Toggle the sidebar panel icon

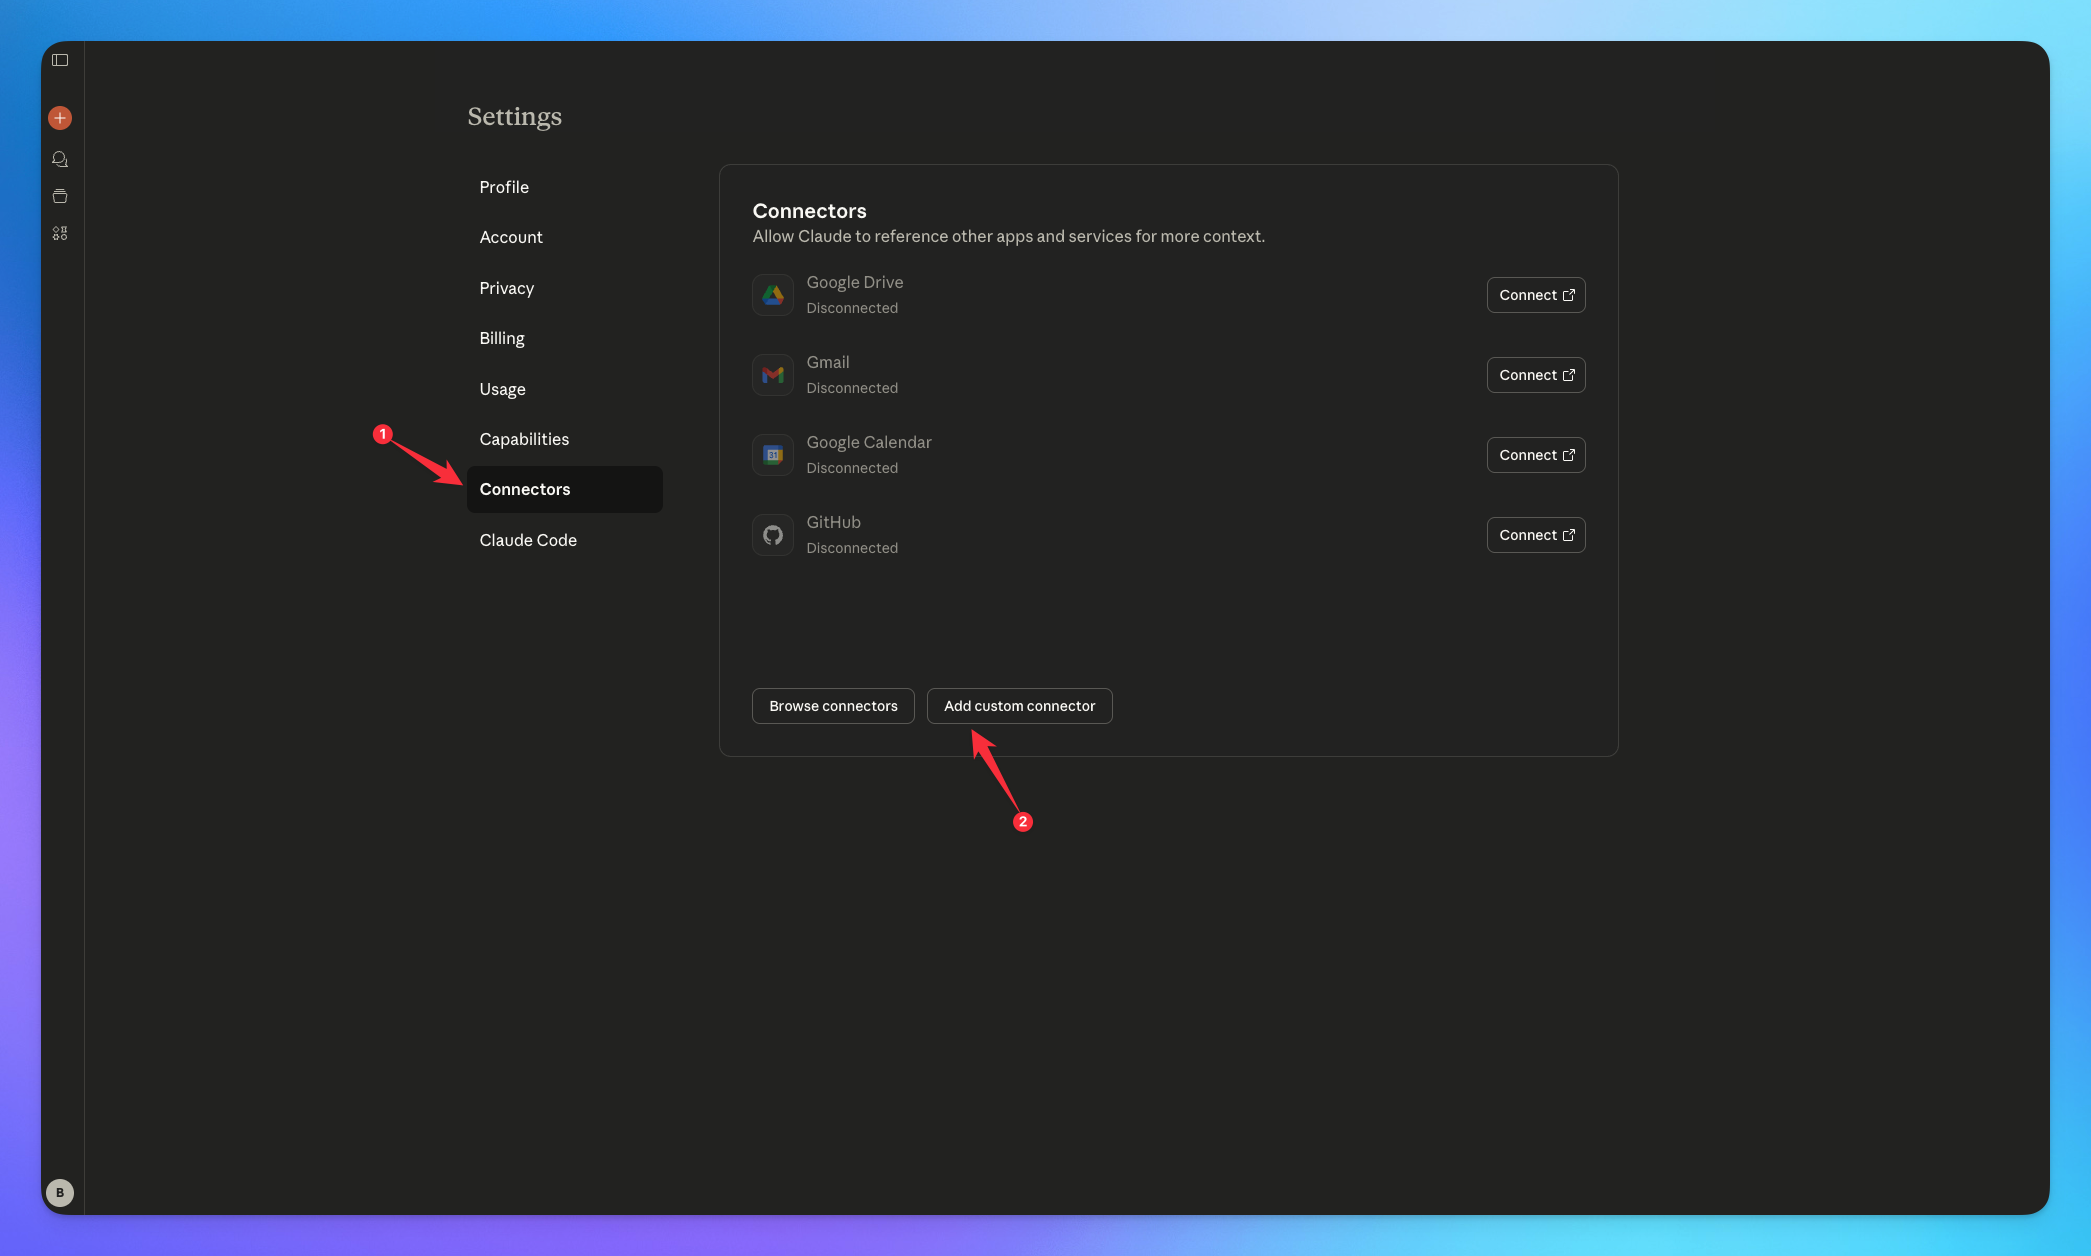[x=60, y=60]
